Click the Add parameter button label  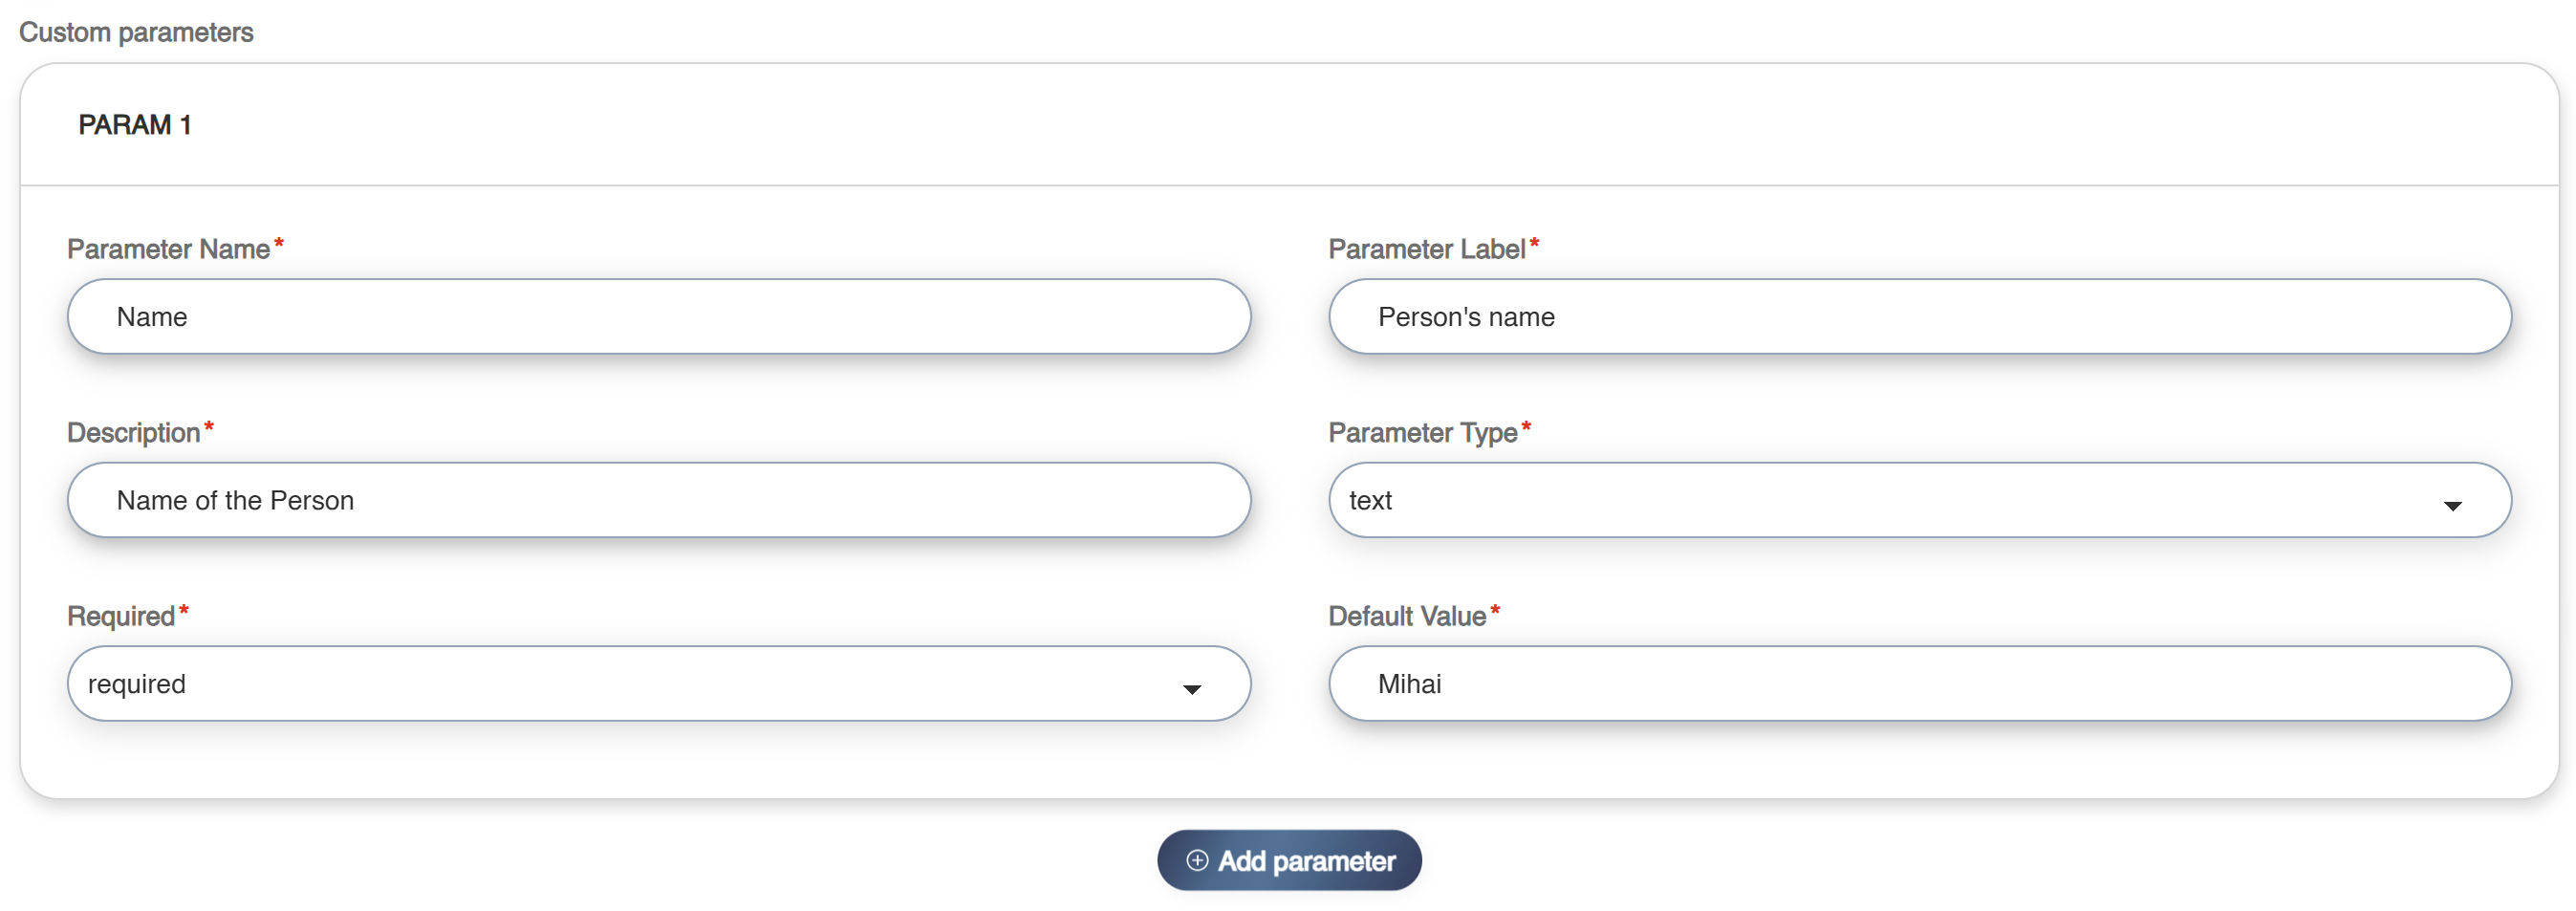point(1305,861)
